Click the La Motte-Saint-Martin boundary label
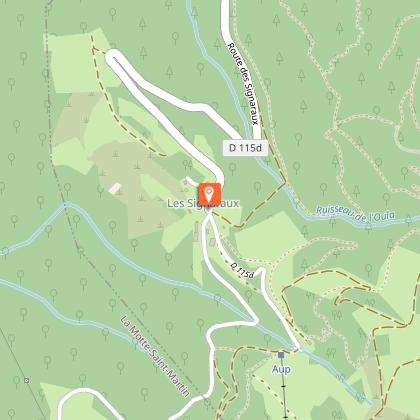The width and height of the screenshot is (420, 420). point(155,356)
